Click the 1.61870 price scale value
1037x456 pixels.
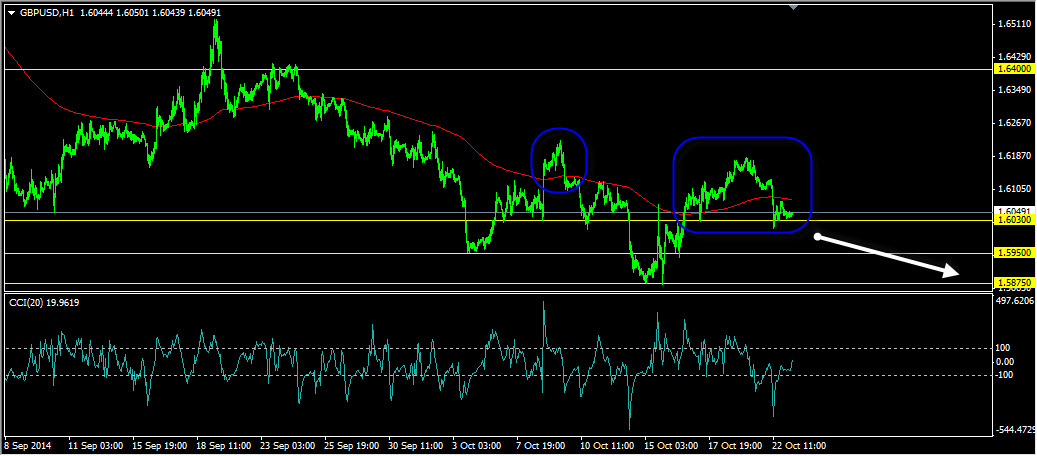click(1015, 156)
